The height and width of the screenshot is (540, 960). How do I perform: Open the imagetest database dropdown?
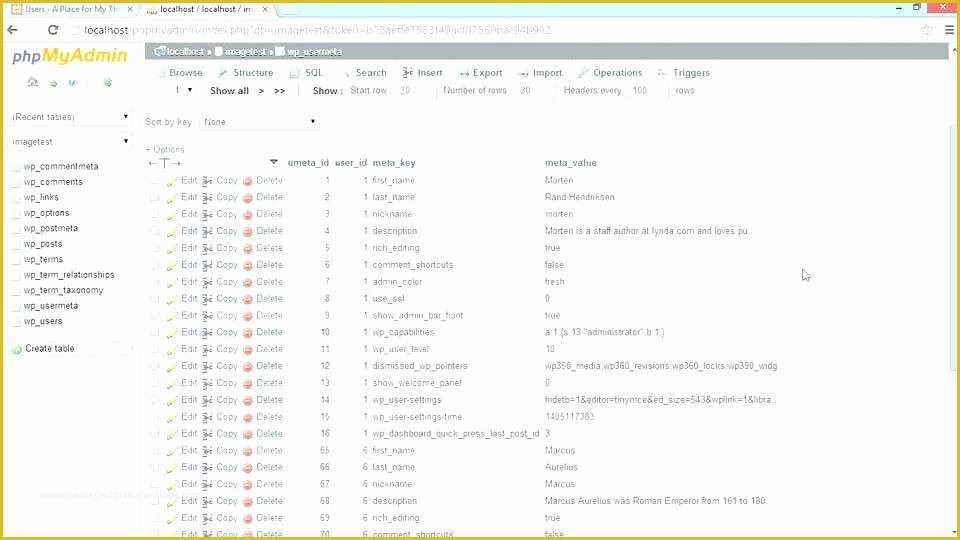coord(70,141)
